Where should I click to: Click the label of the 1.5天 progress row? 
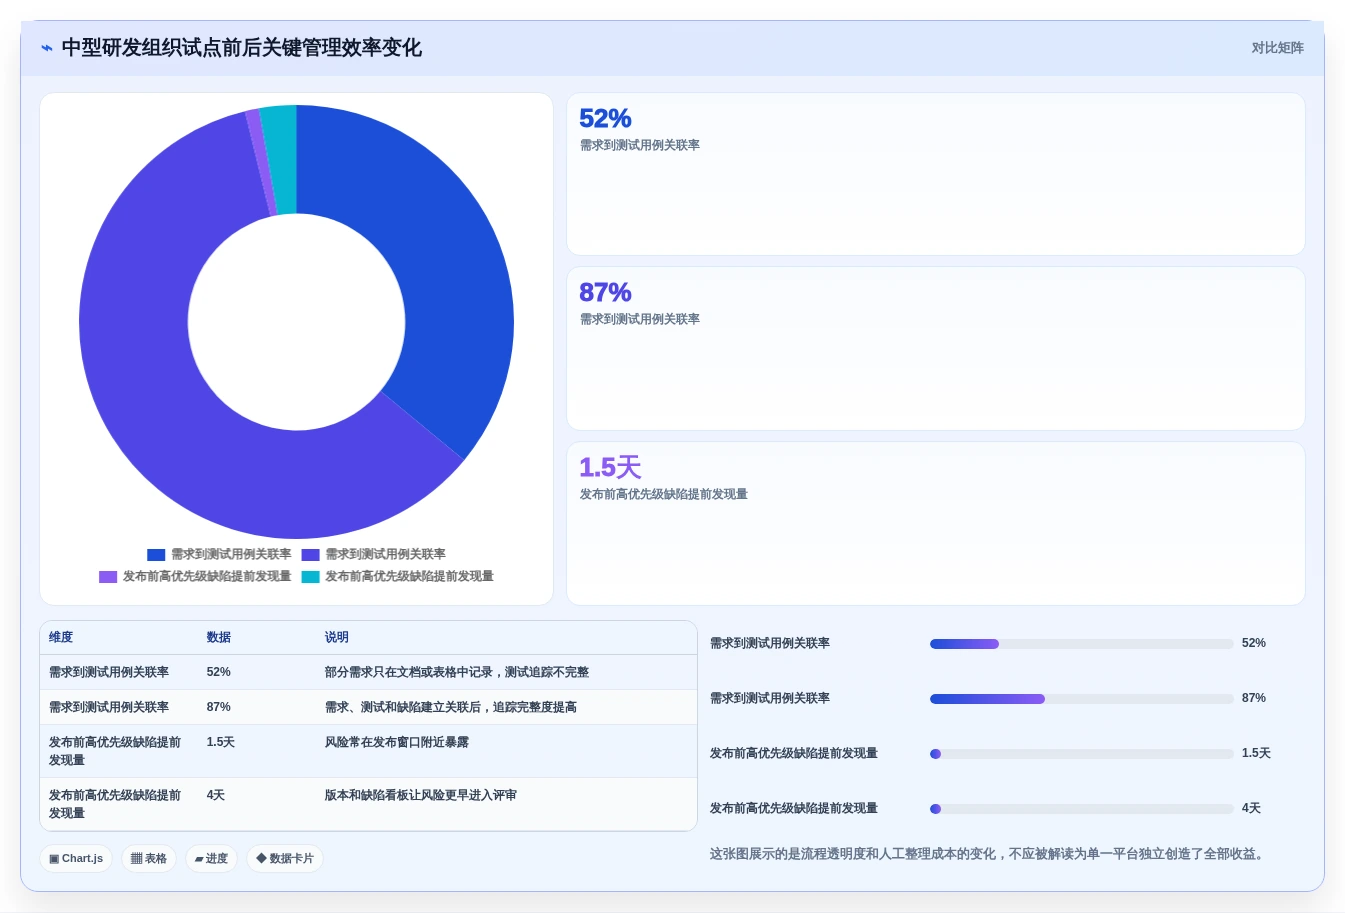(794, 753)
